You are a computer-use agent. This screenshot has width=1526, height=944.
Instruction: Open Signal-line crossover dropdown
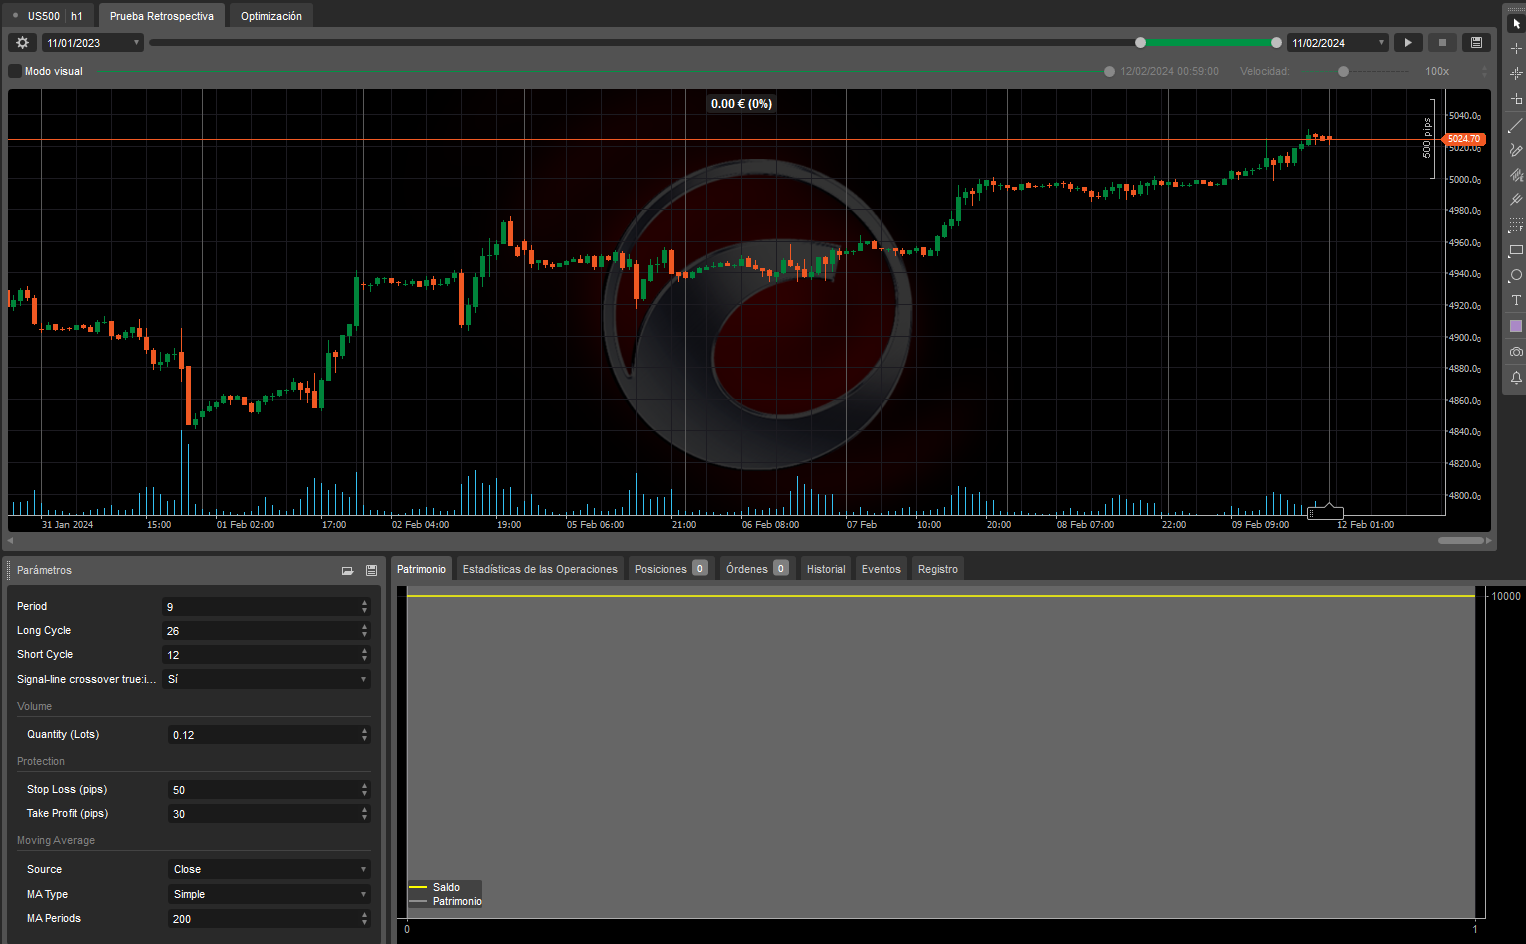266,679
